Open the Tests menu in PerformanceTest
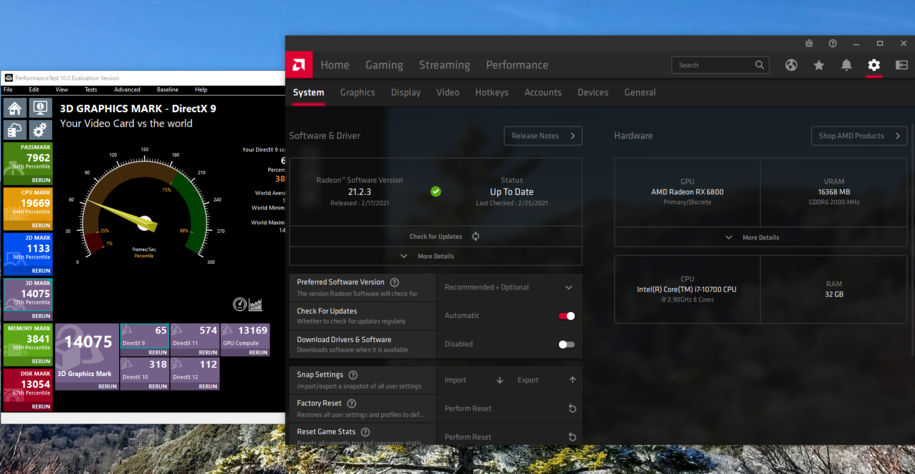This screenshot has height=474, width=915. 90,90
